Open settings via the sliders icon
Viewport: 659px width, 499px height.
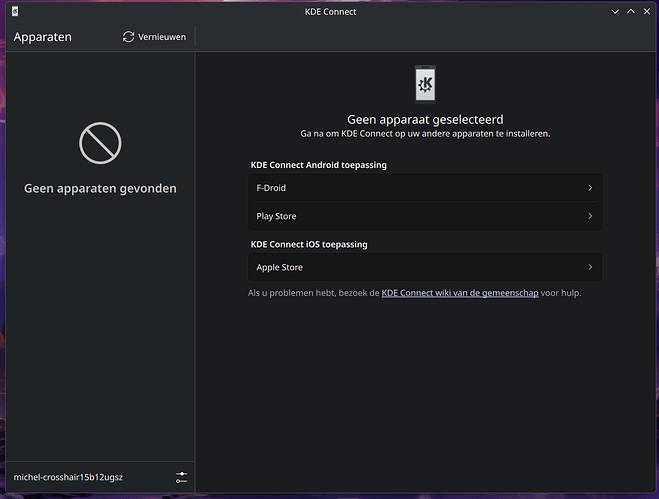coord(182,477)
